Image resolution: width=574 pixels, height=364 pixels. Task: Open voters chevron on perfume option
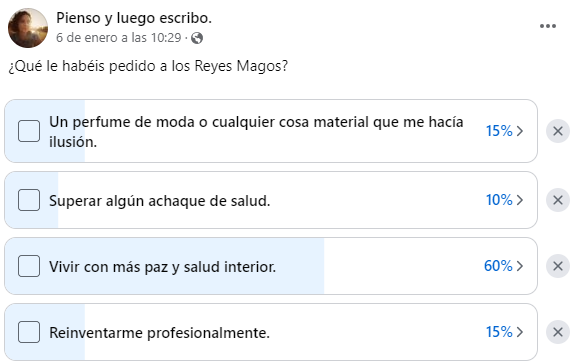520,131
